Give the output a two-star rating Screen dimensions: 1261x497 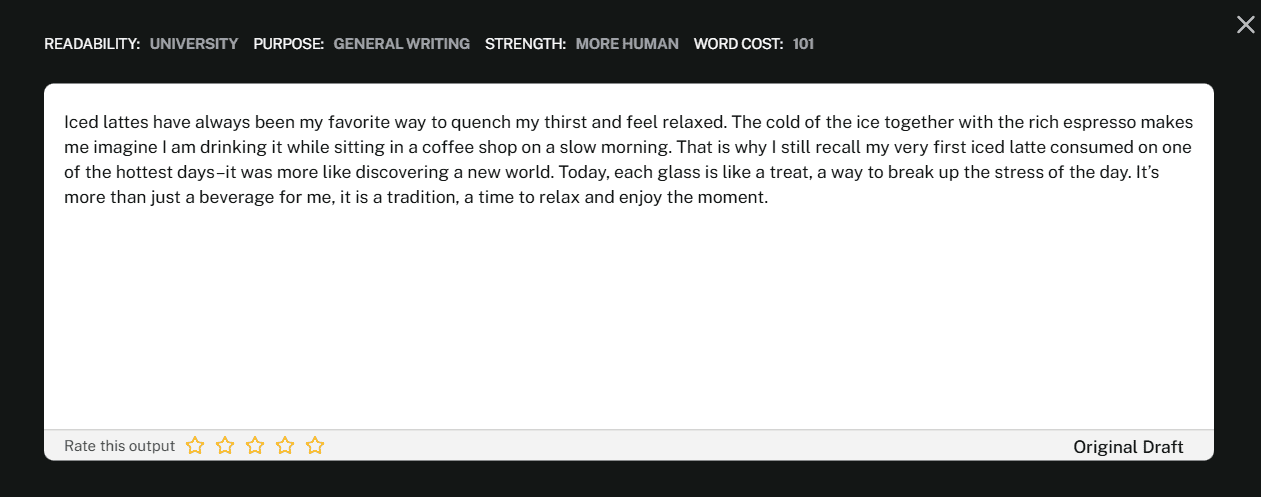point(225,446)
